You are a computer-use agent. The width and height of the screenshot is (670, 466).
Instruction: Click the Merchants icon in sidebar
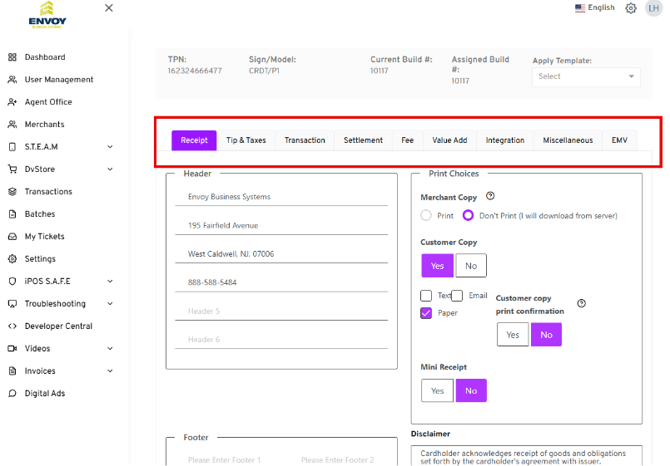[12, 124]
